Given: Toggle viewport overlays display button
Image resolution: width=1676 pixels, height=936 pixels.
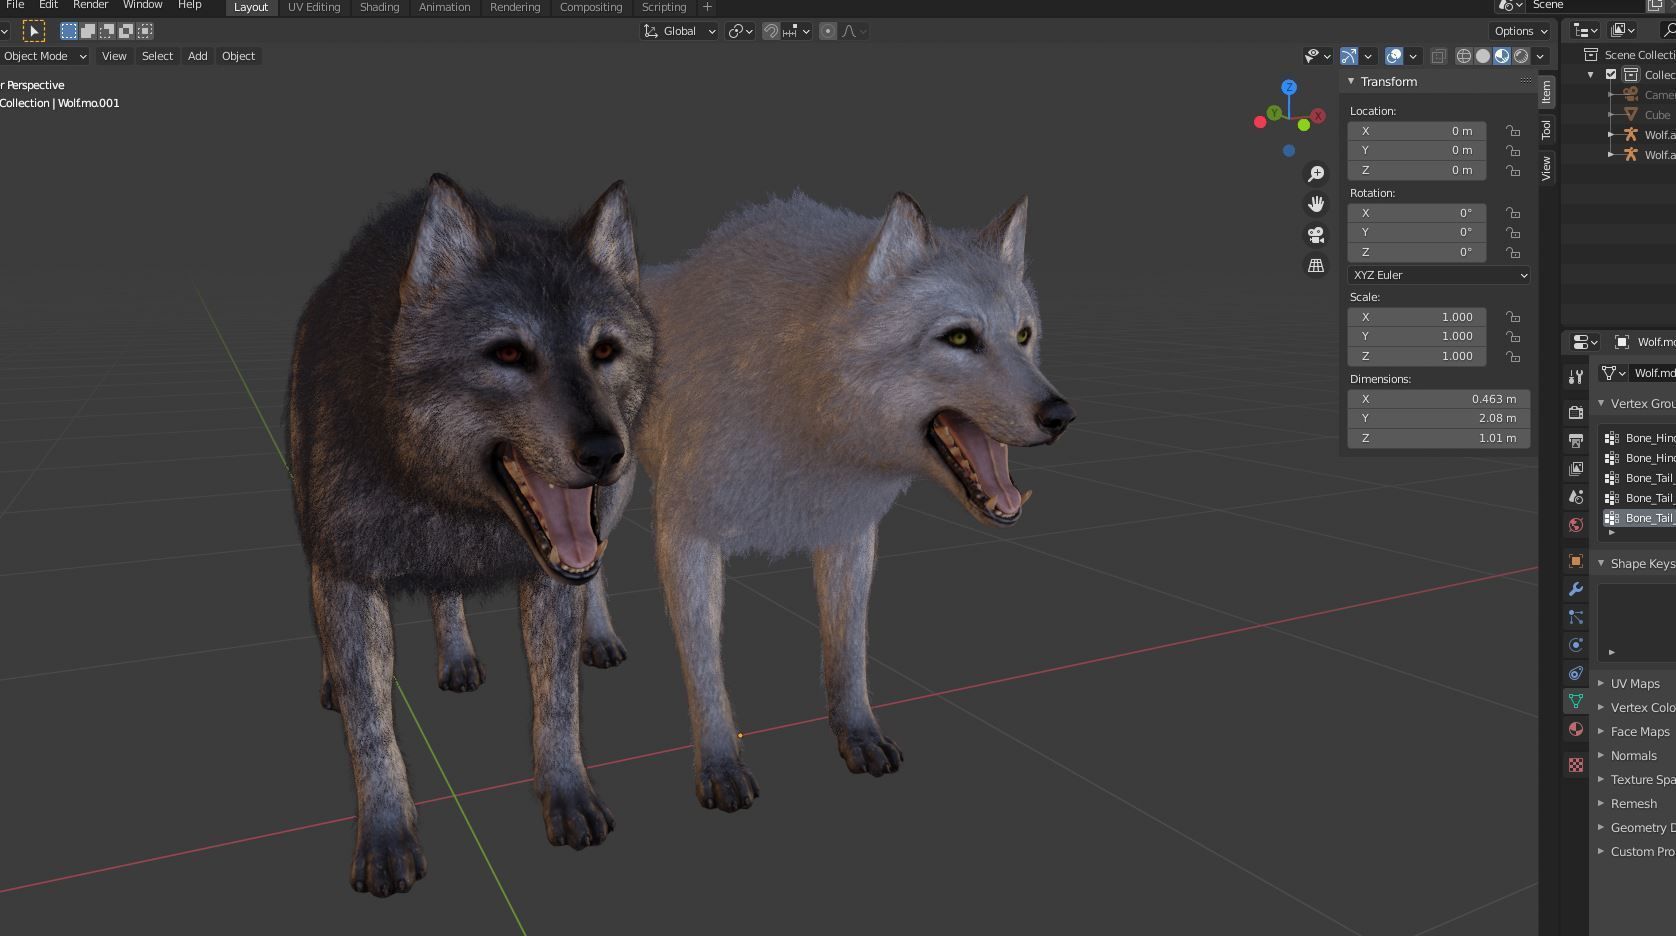Looking at the screenshot, I should point(1394,56).
